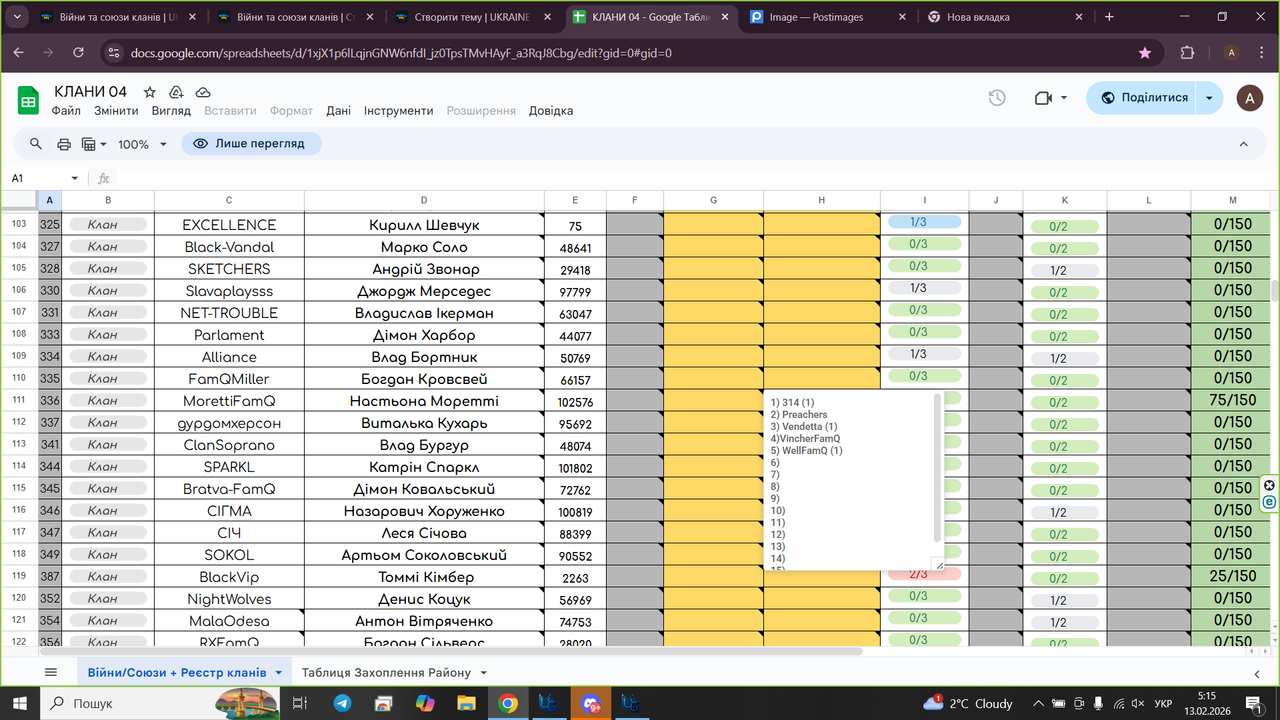Open the Copilot taskbar icon
1280x720 pixels.
tap(424, 703)
